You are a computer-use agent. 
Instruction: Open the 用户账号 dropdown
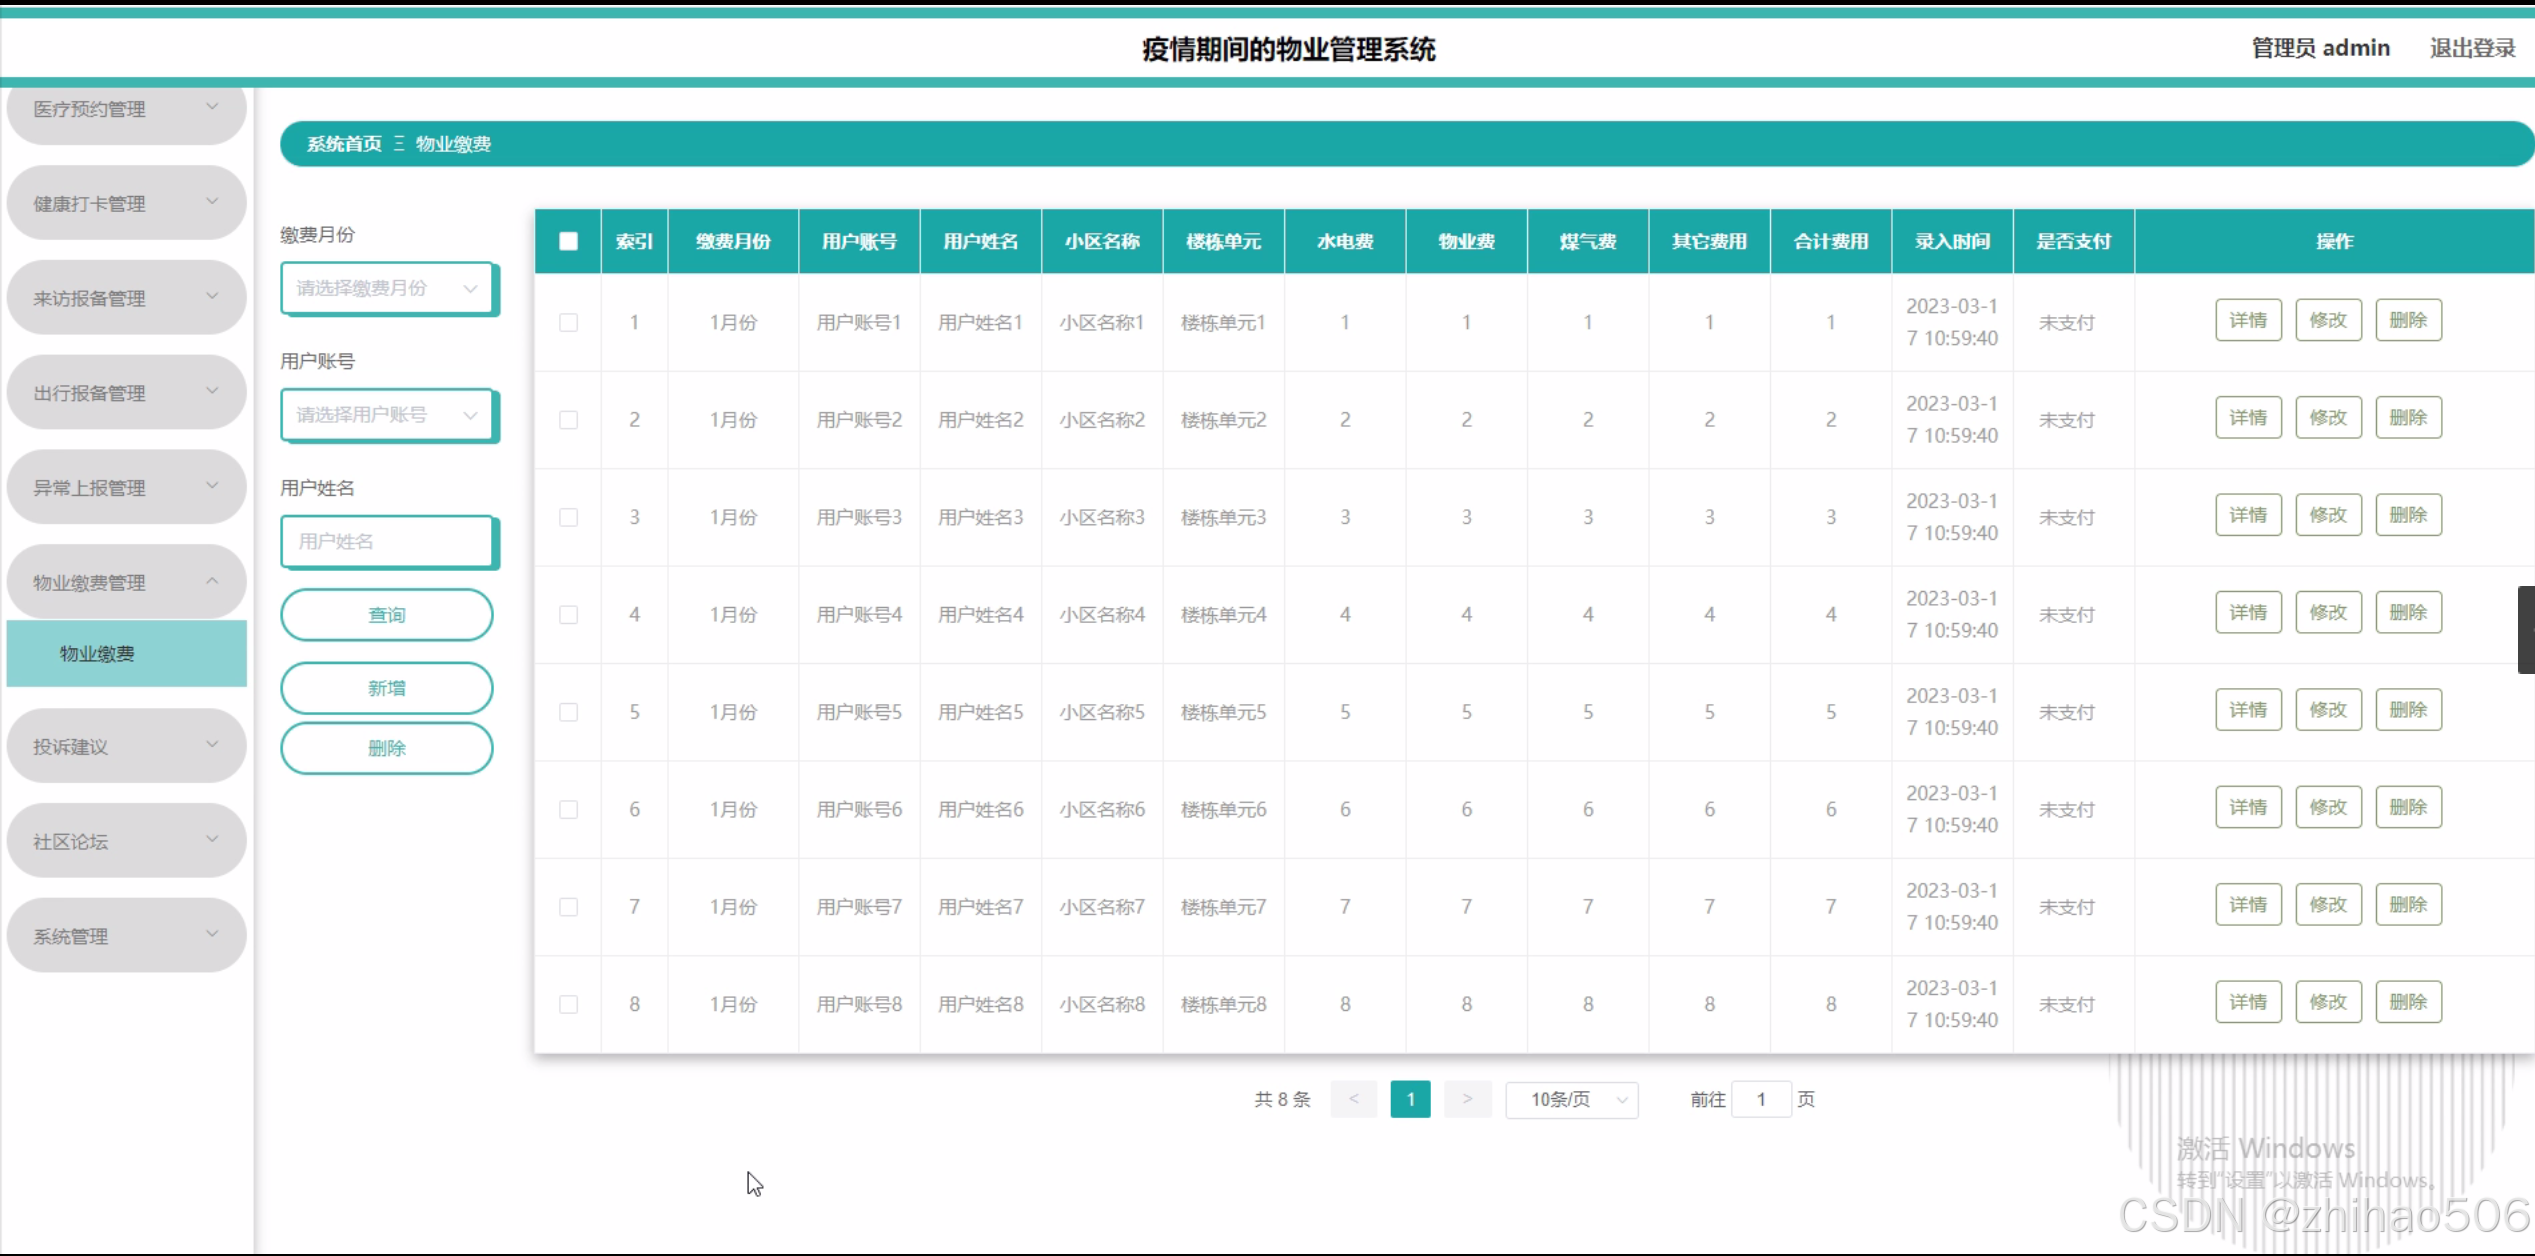tap(387, 415)
